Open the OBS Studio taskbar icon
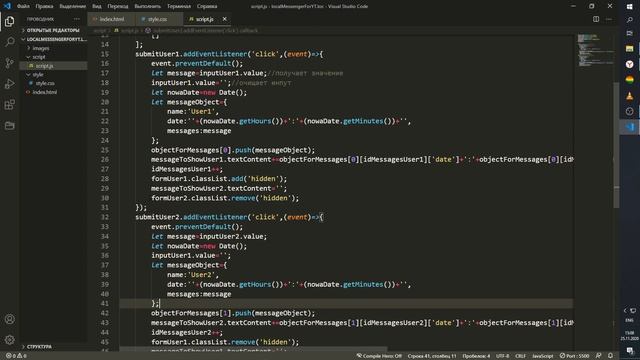 (630, 111)
